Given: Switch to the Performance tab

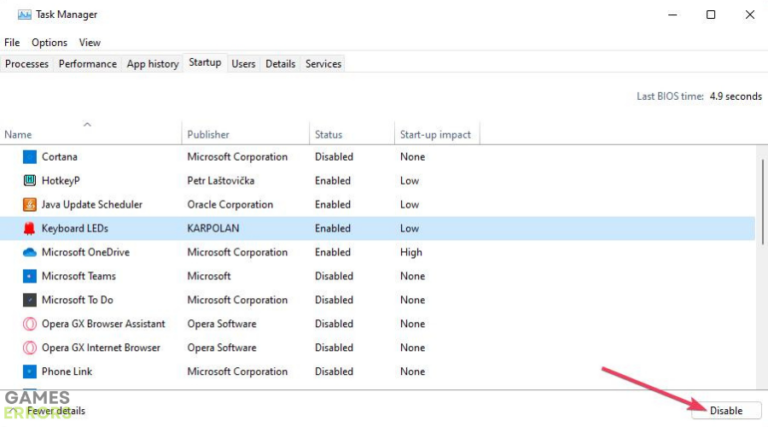Looking at the screenshot, I should click(87, 64).
